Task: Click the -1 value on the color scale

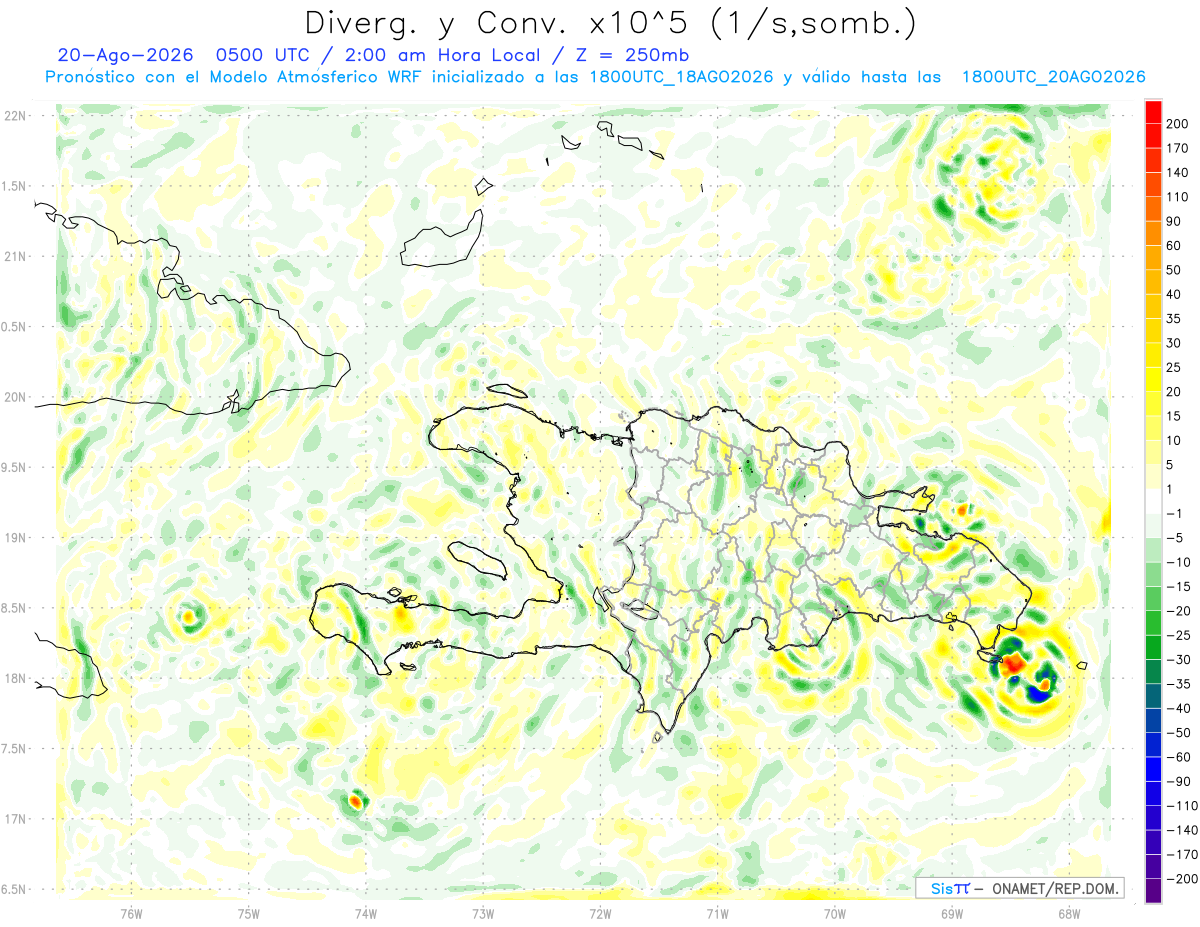Action: (x=1176, y=514)
